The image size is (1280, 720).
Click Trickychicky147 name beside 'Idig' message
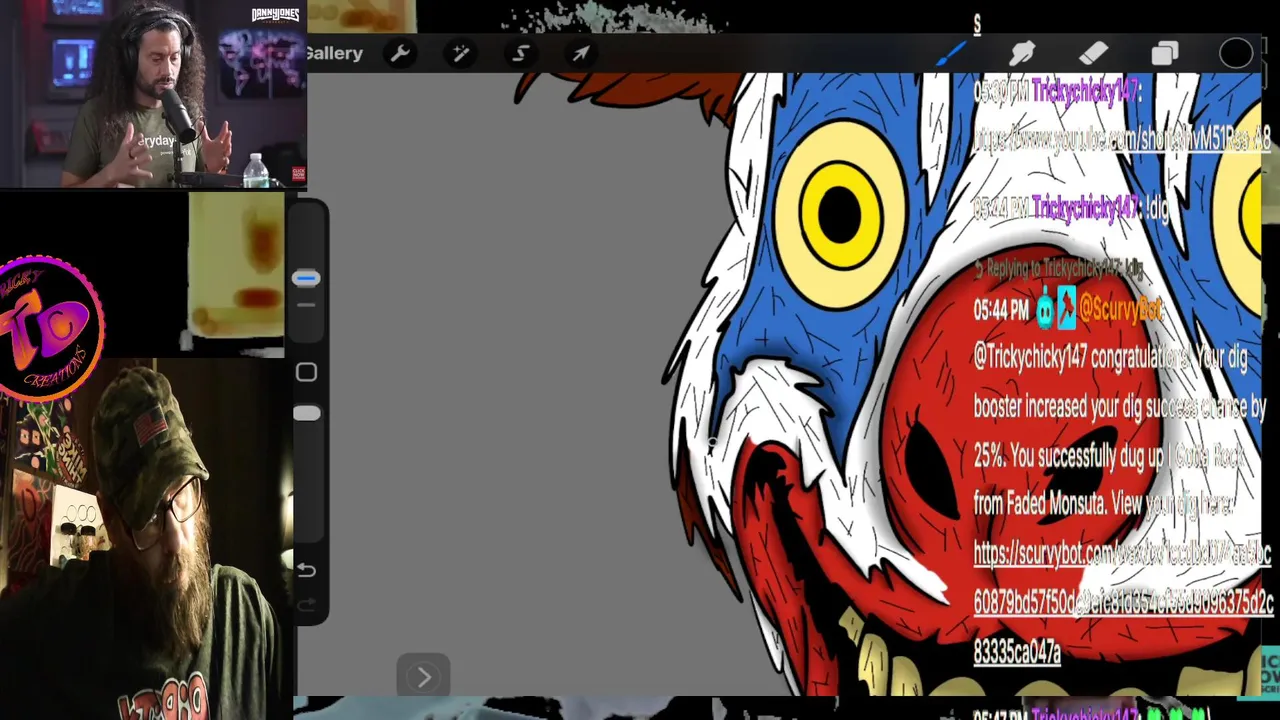[1085, 208]
